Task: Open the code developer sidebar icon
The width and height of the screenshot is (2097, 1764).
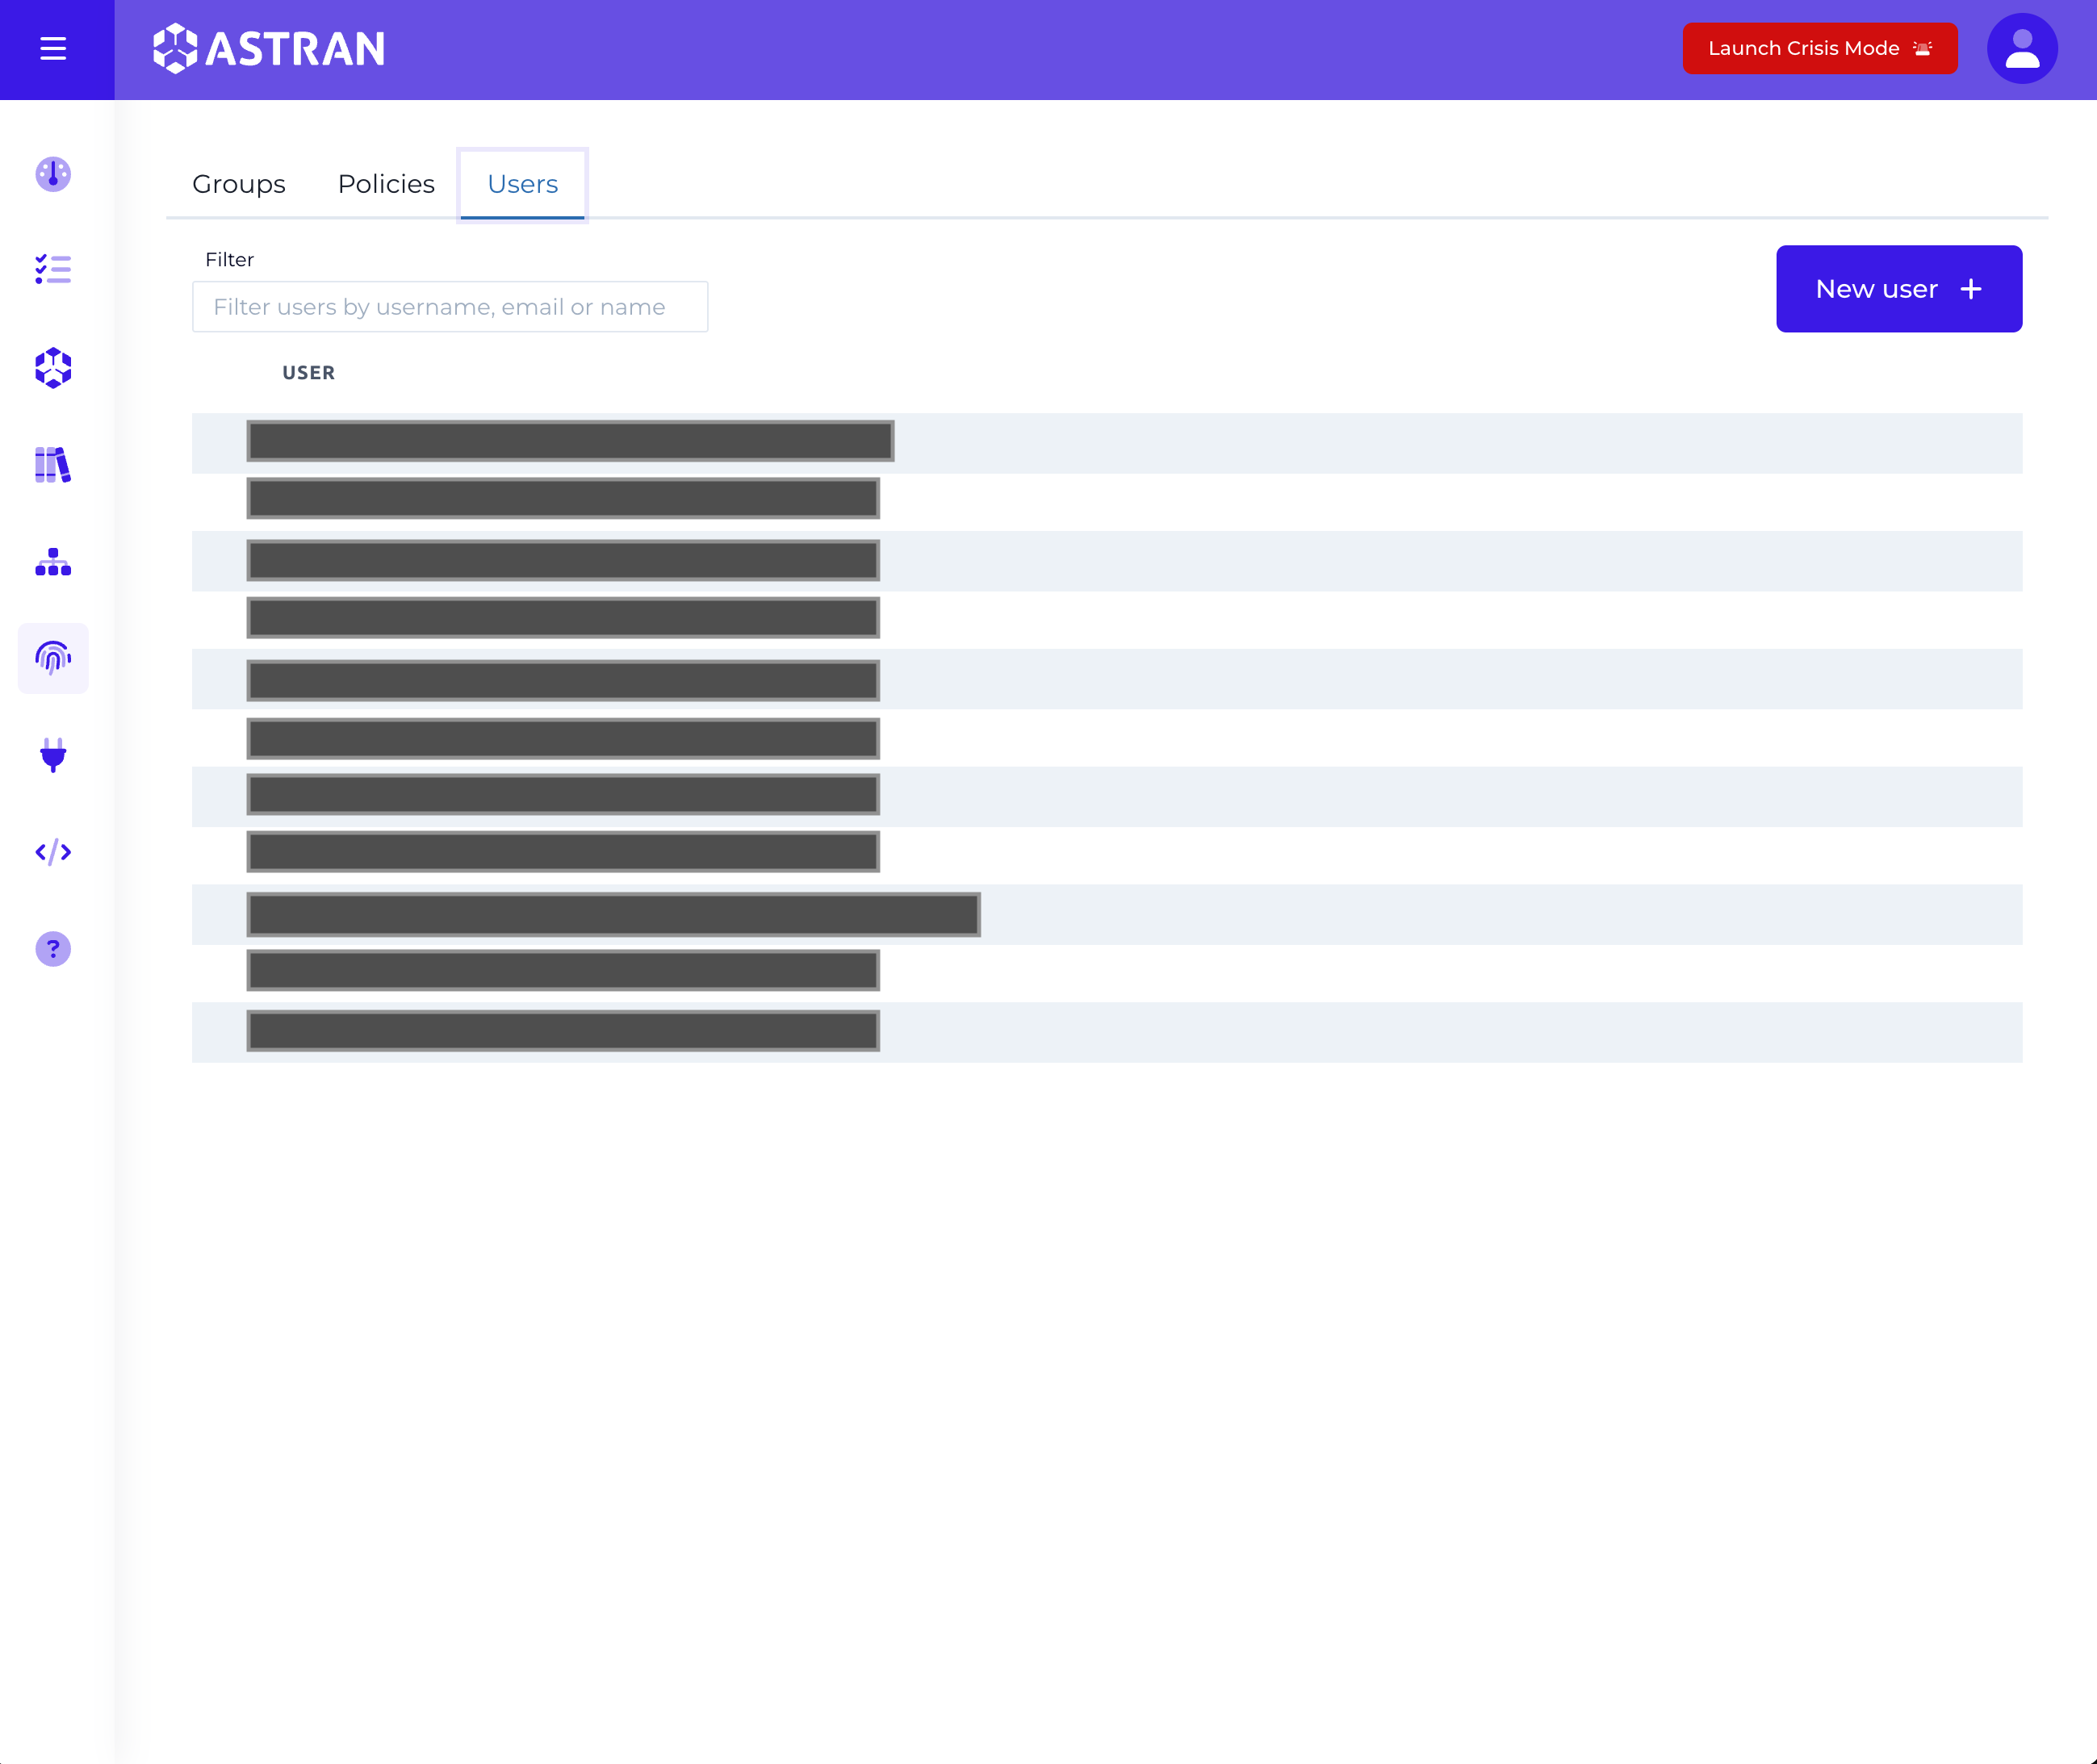Action: tap(53, 852)
